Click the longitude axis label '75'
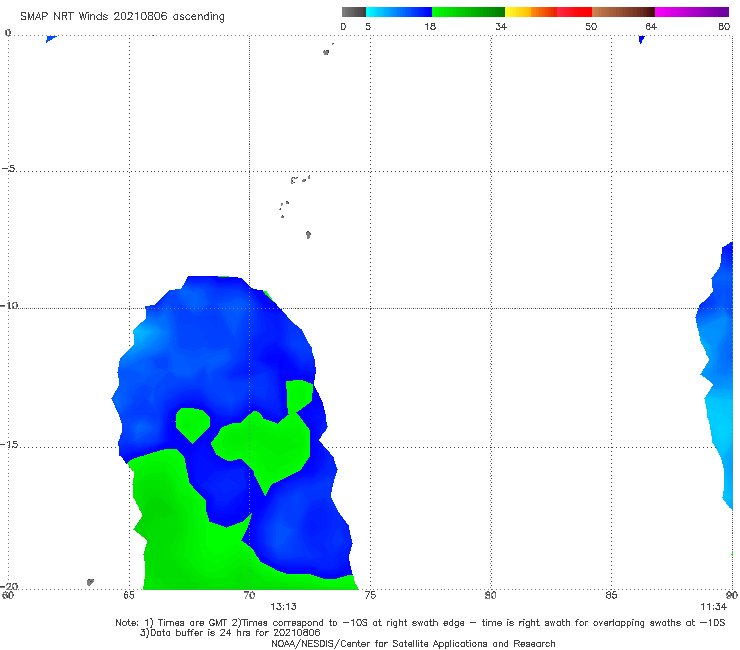Image resolution: width=740 pixels, height=650 pixels. point(370,595)
